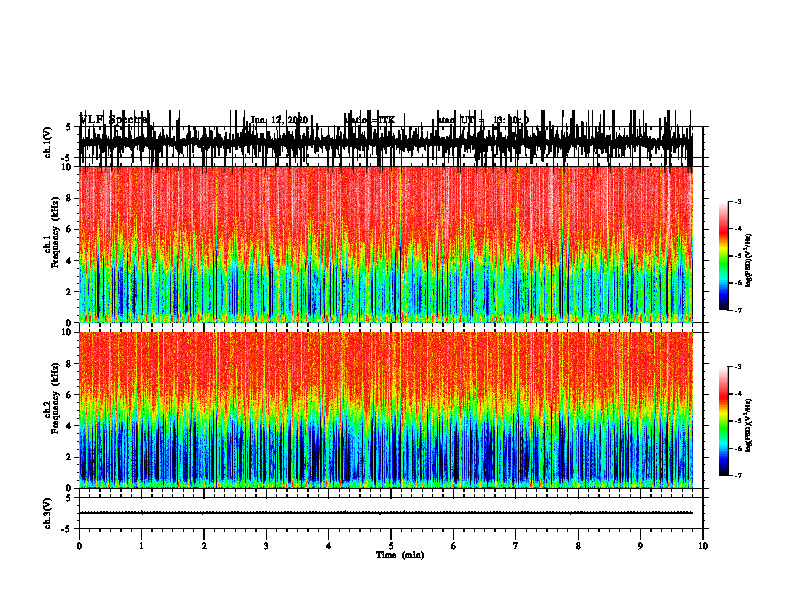Click time axis tick label '5'
Screen dimensions: 792x612
[391, 546]
